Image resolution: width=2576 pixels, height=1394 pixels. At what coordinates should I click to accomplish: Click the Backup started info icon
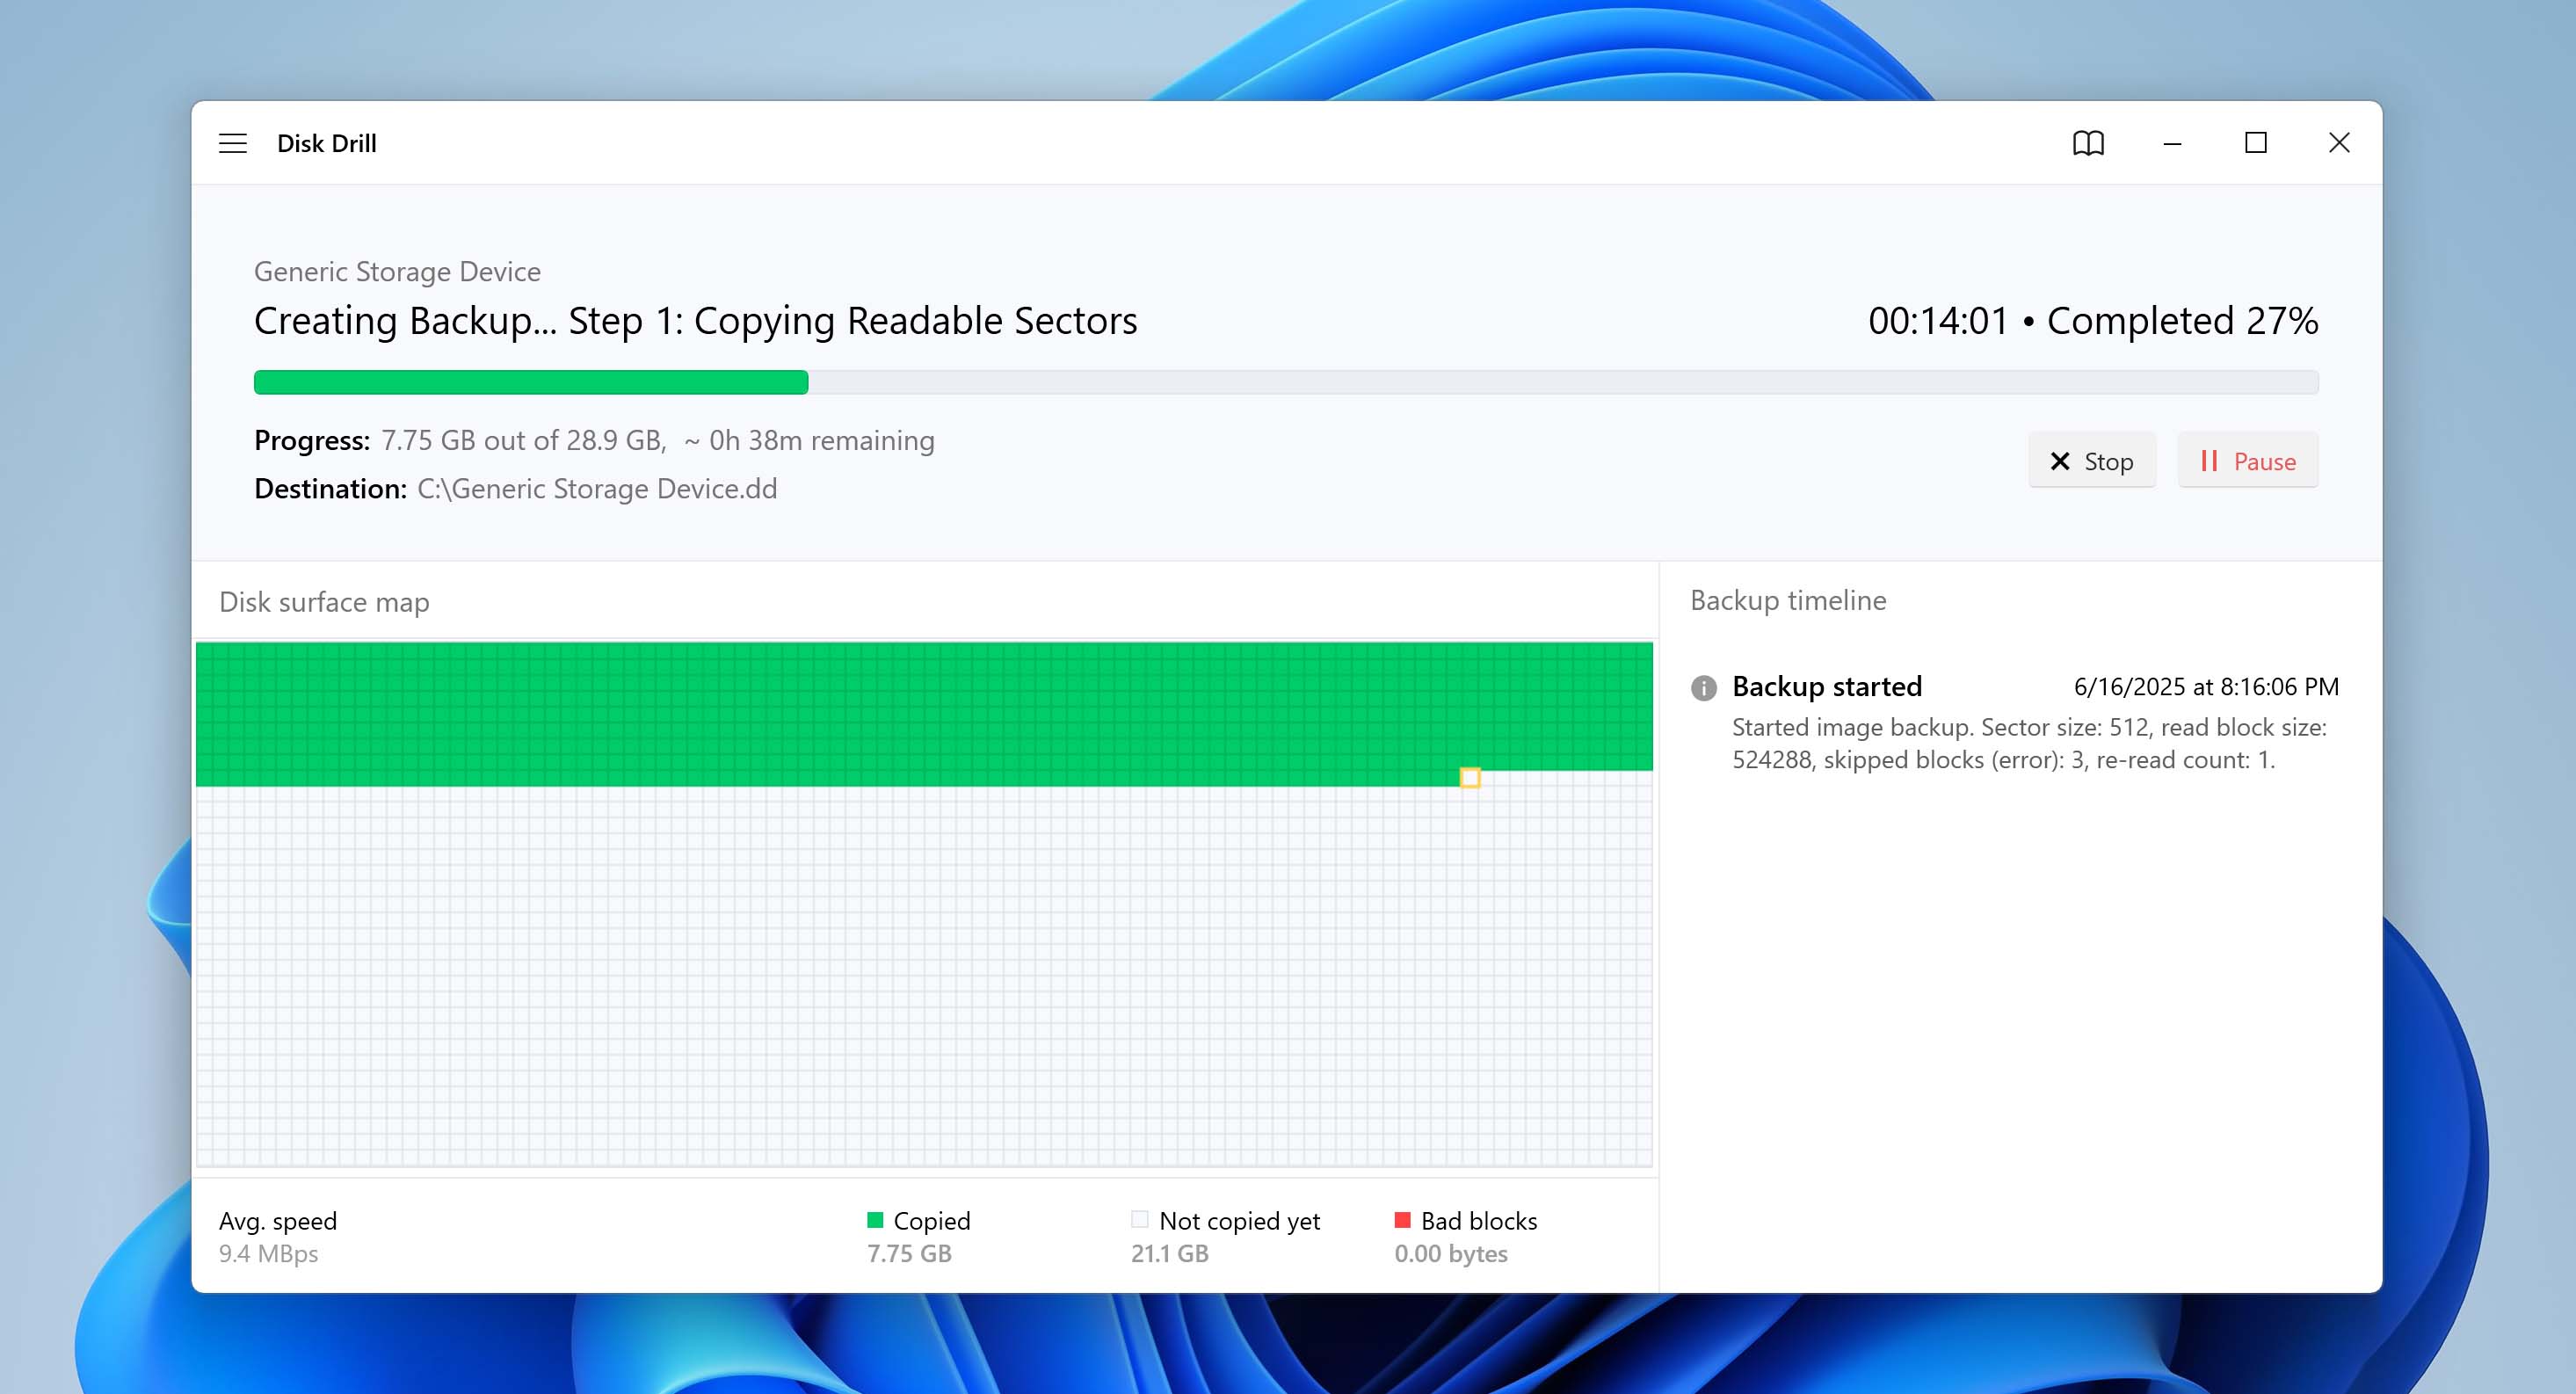click(1703, 688)
